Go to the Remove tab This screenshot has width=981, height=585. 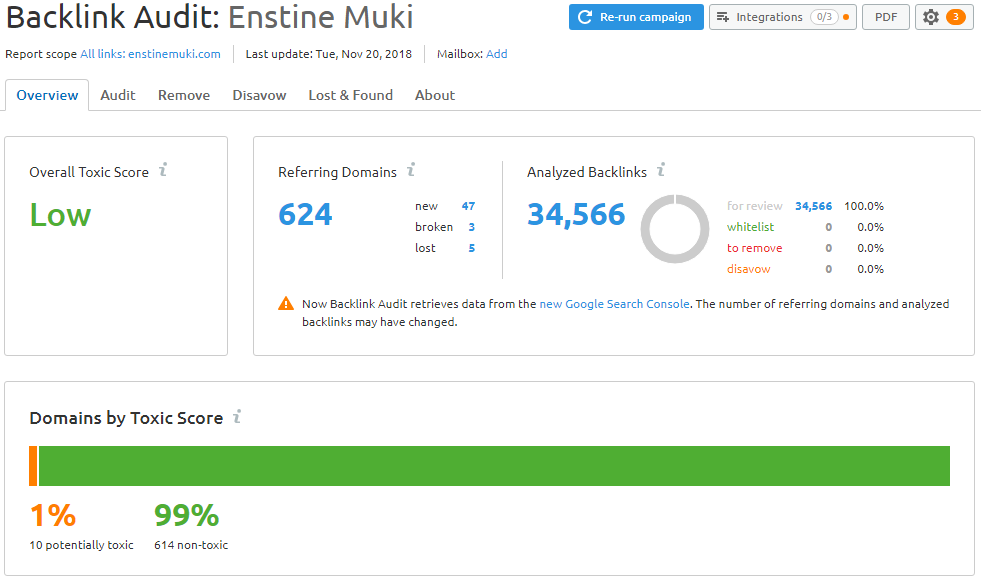(184, 95)
